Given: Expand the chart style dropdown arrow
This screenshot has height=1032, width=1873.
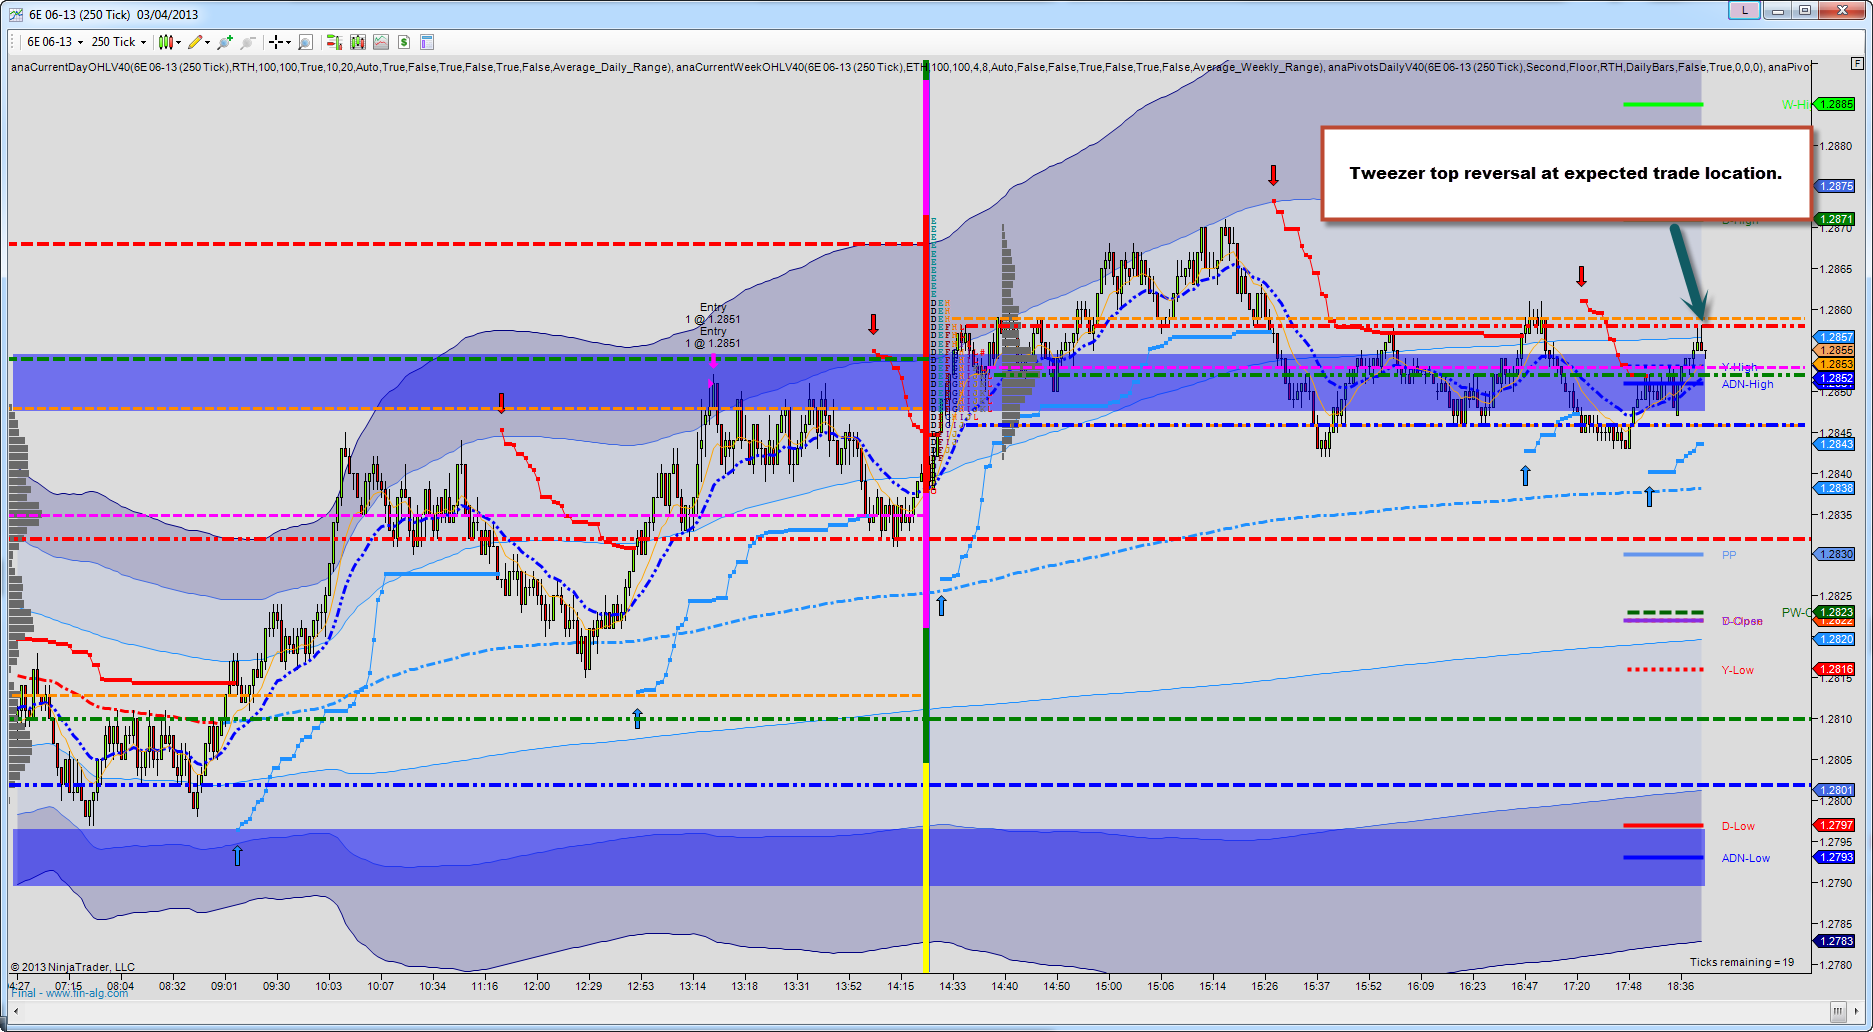Looking at the screenshot, I should pyautogui.click(x=178, y=42).
